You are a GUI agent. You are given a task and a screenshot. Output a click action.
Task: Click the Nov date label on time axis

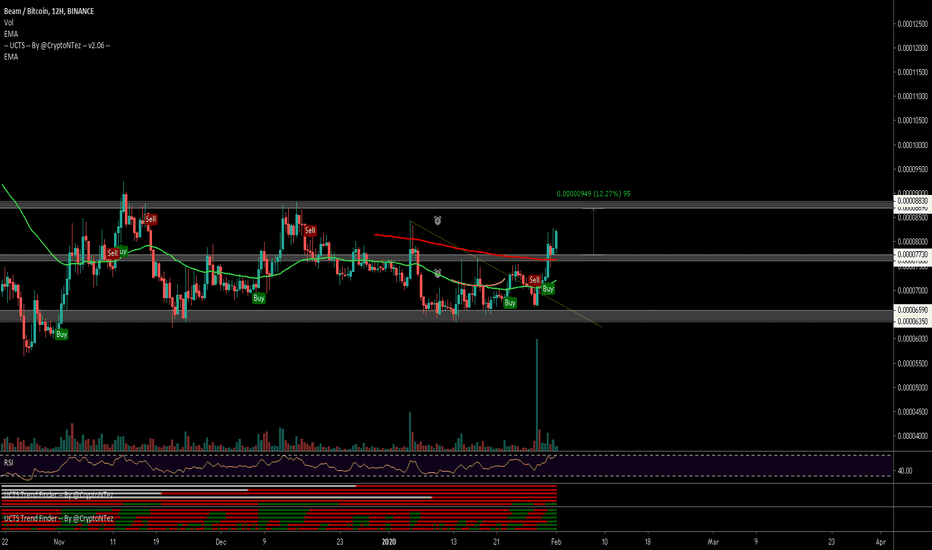click(58, 542)
